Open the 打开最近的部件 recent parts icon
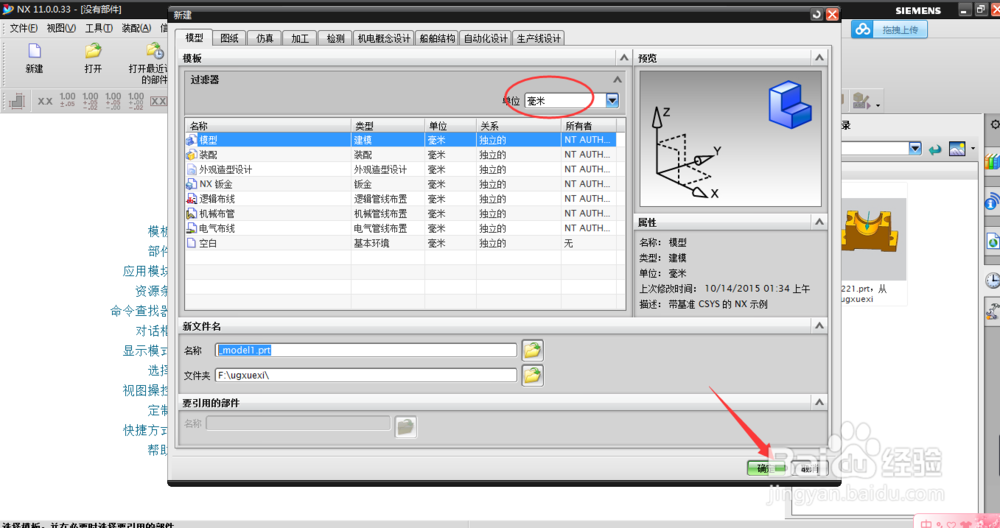 click(154, 51)
